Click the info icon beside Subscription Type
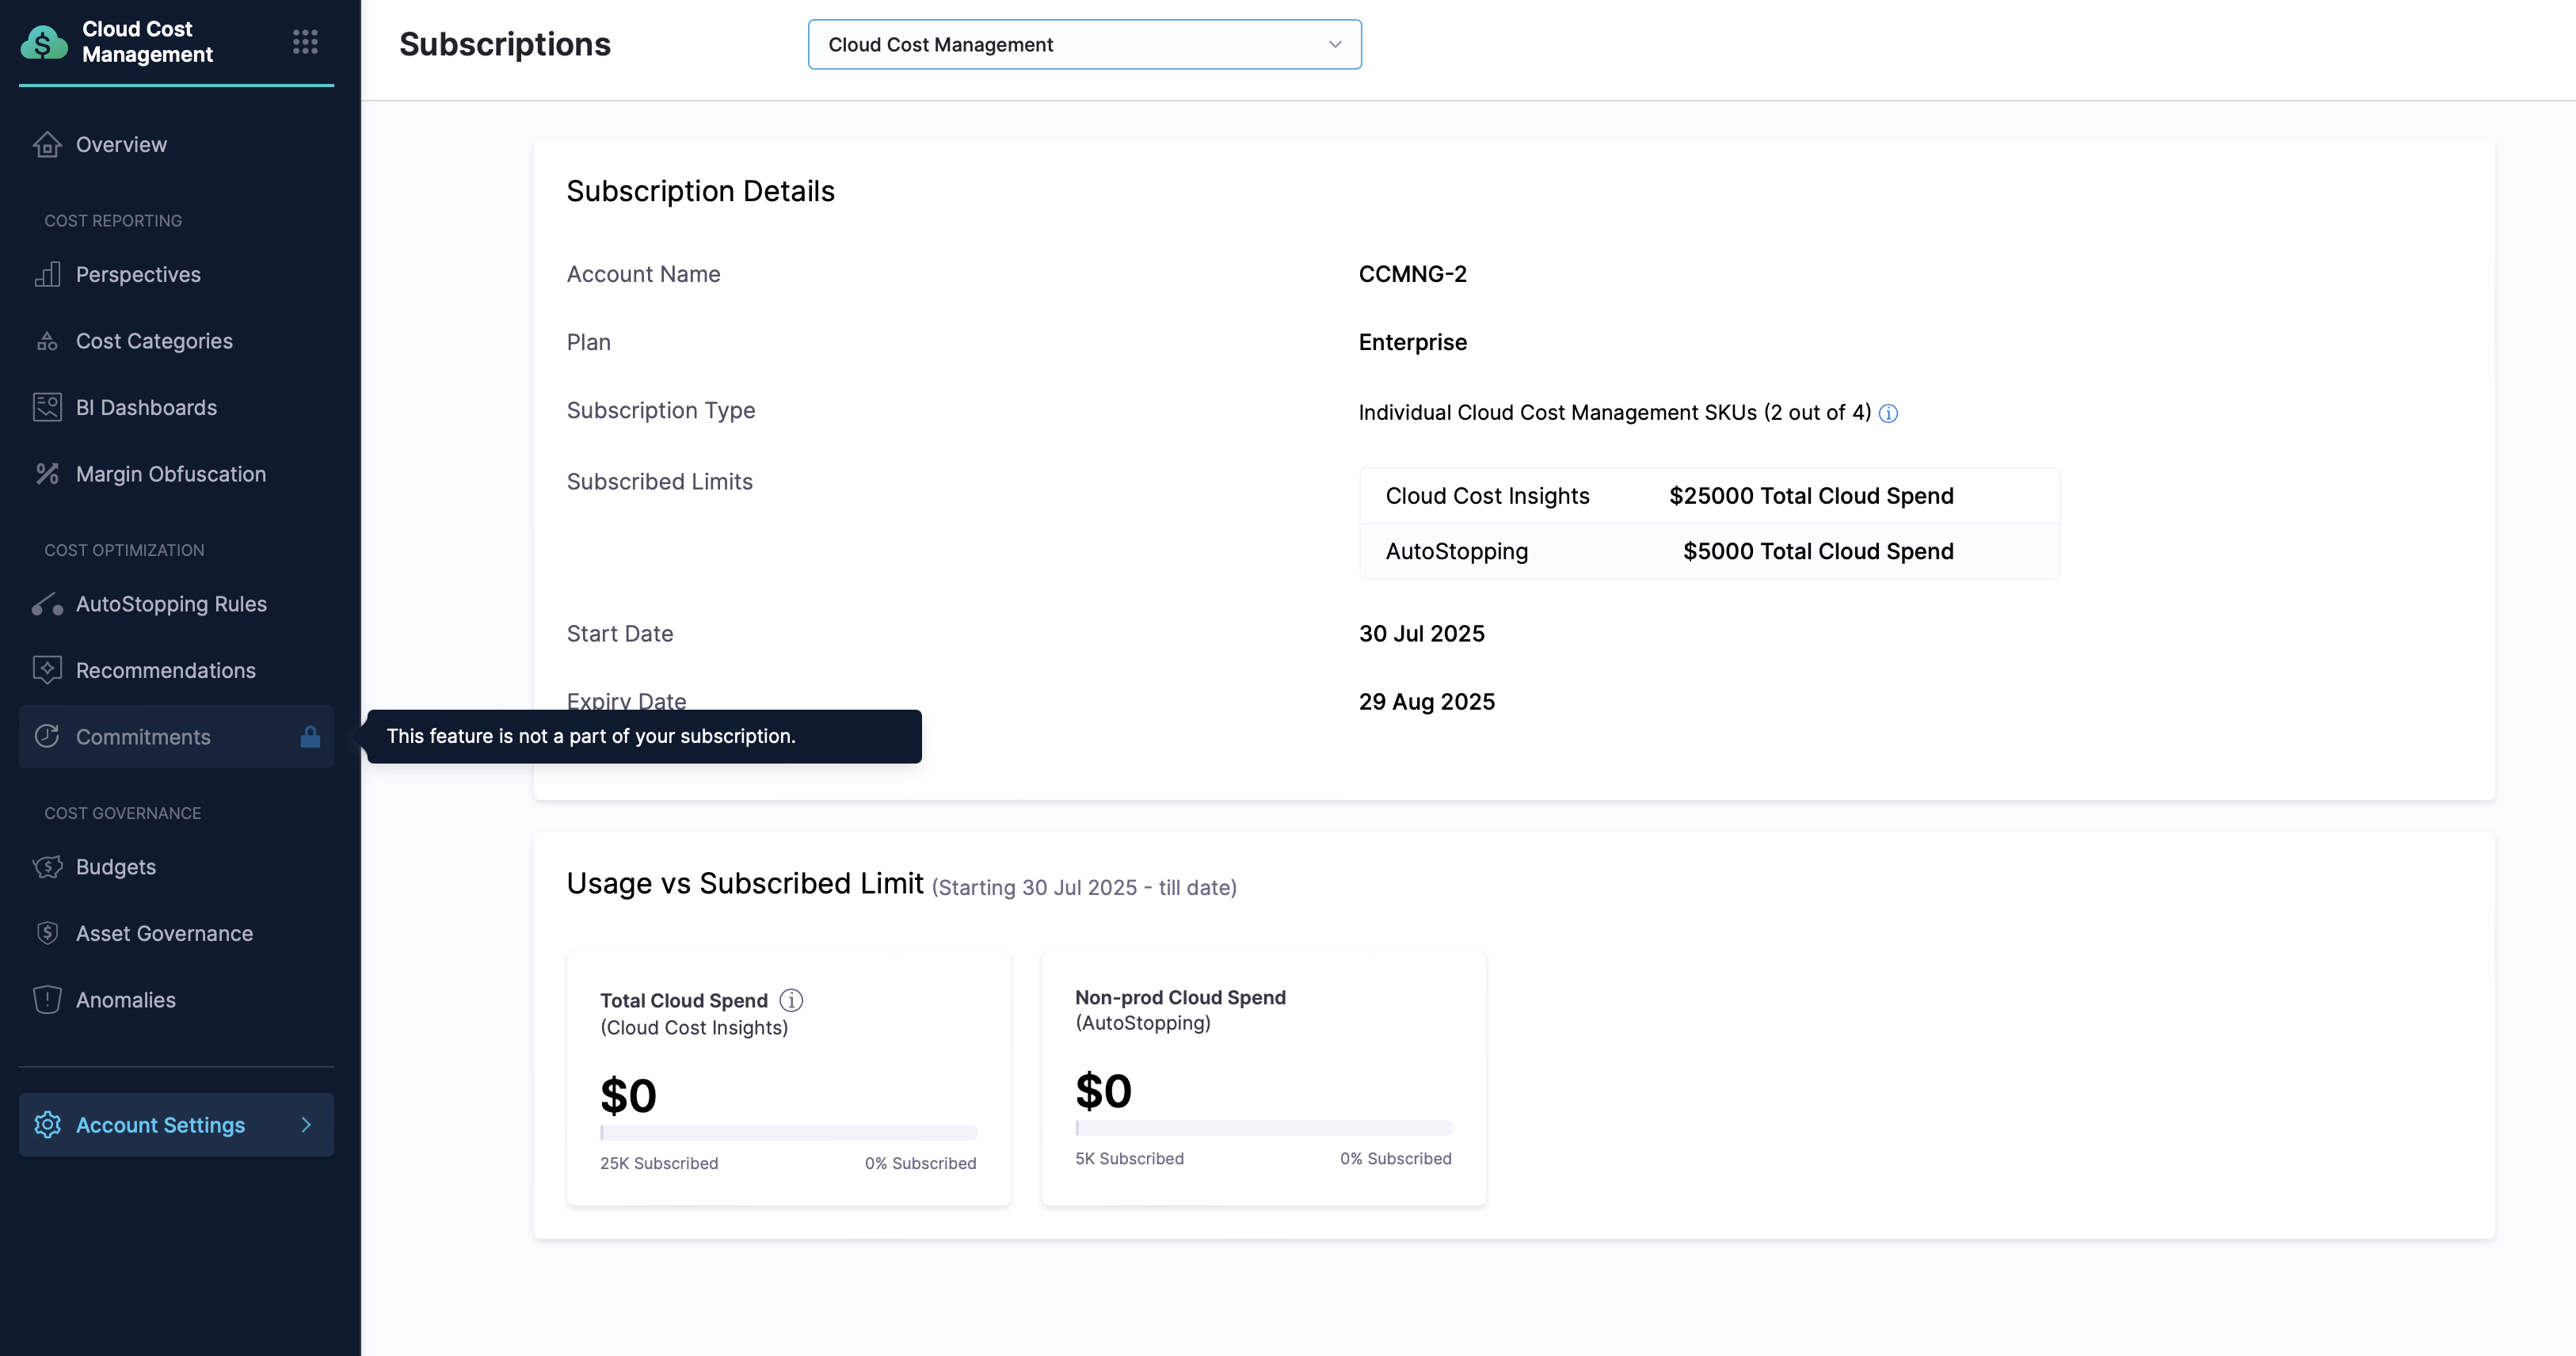 coord(1888,414)
